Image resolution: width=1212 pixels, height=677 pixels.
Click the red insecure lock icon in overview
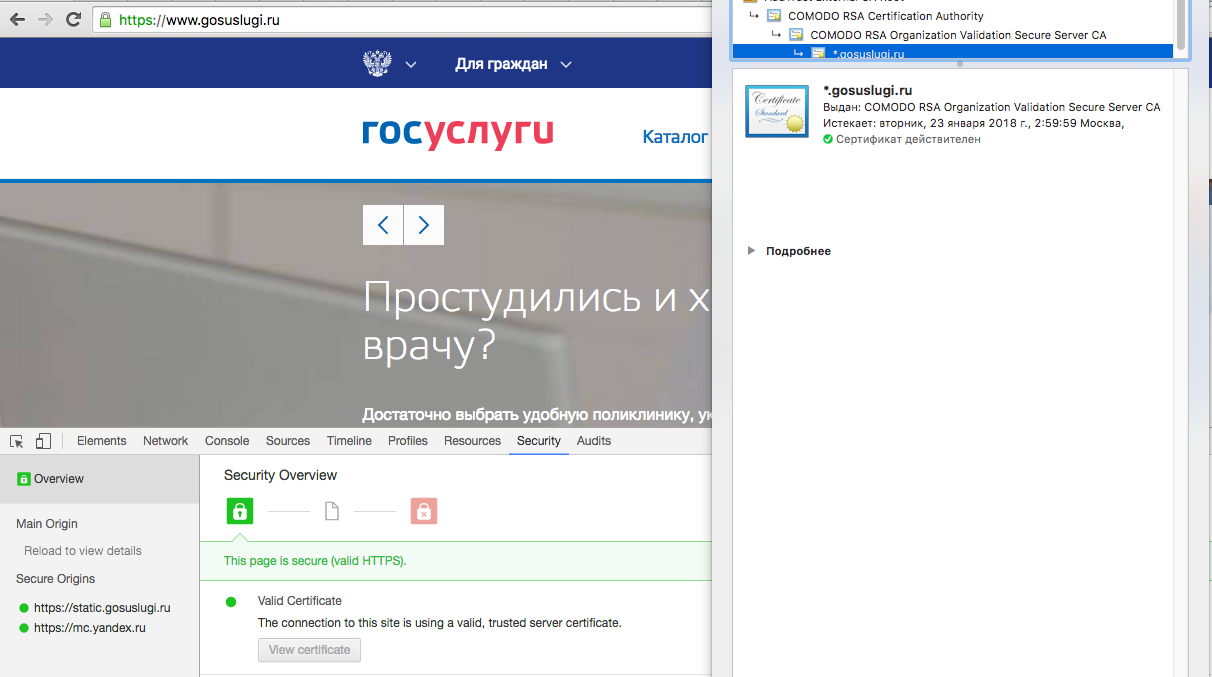click(x=424, y=512)
